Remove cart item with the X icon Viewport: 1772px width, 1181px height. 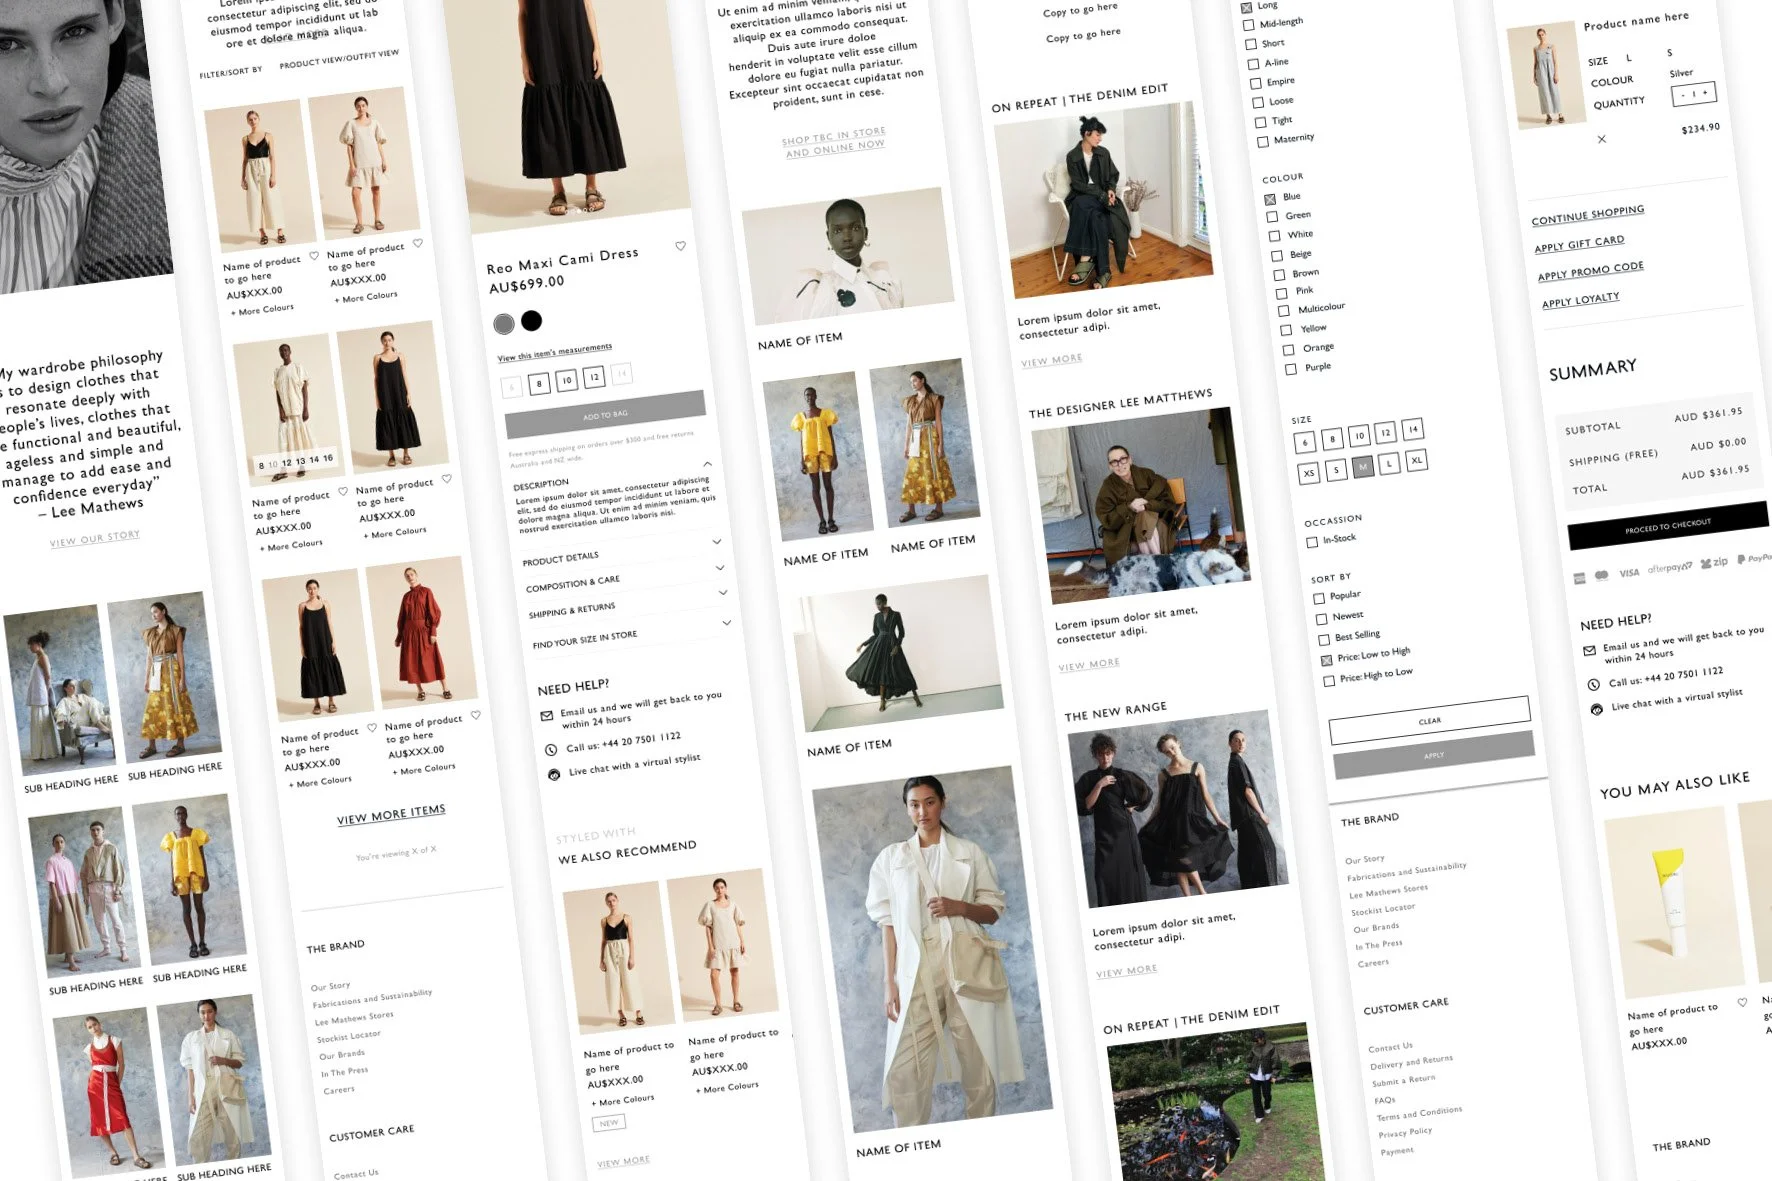(1602, 139)
